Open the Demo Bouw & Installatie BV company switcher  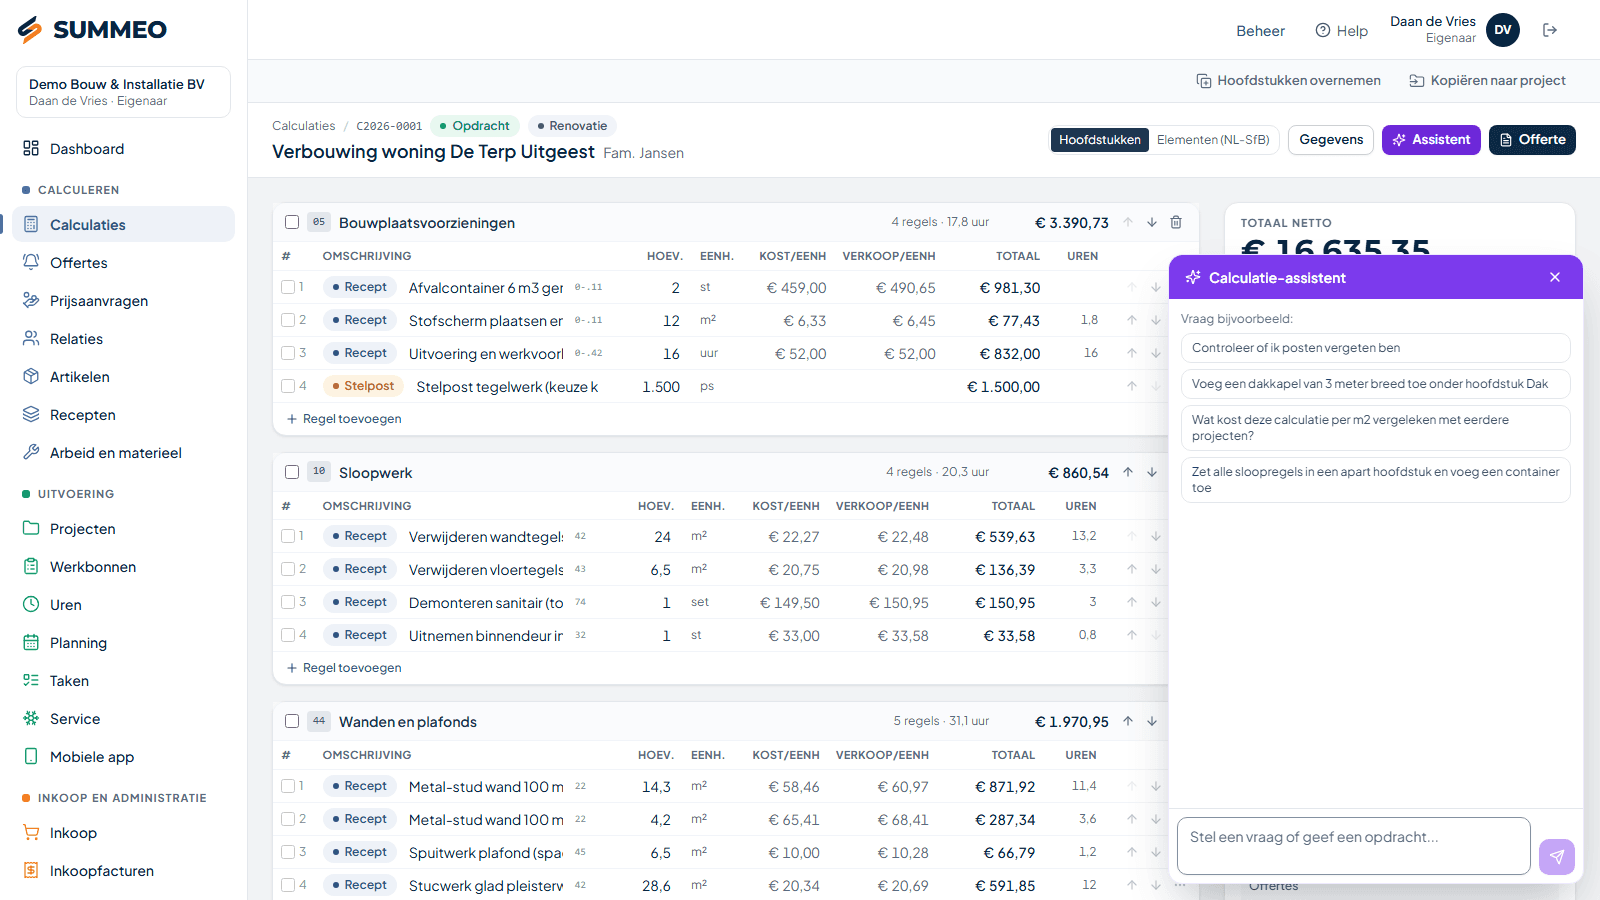click(x=123, y=92)
